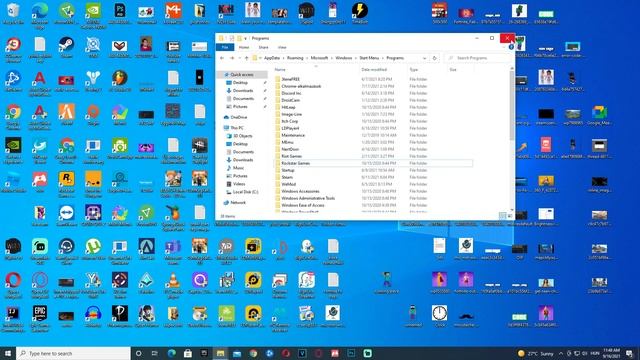640x360 pixels.
Task: Open Music in the navigation pane
Action: [238, 168]
